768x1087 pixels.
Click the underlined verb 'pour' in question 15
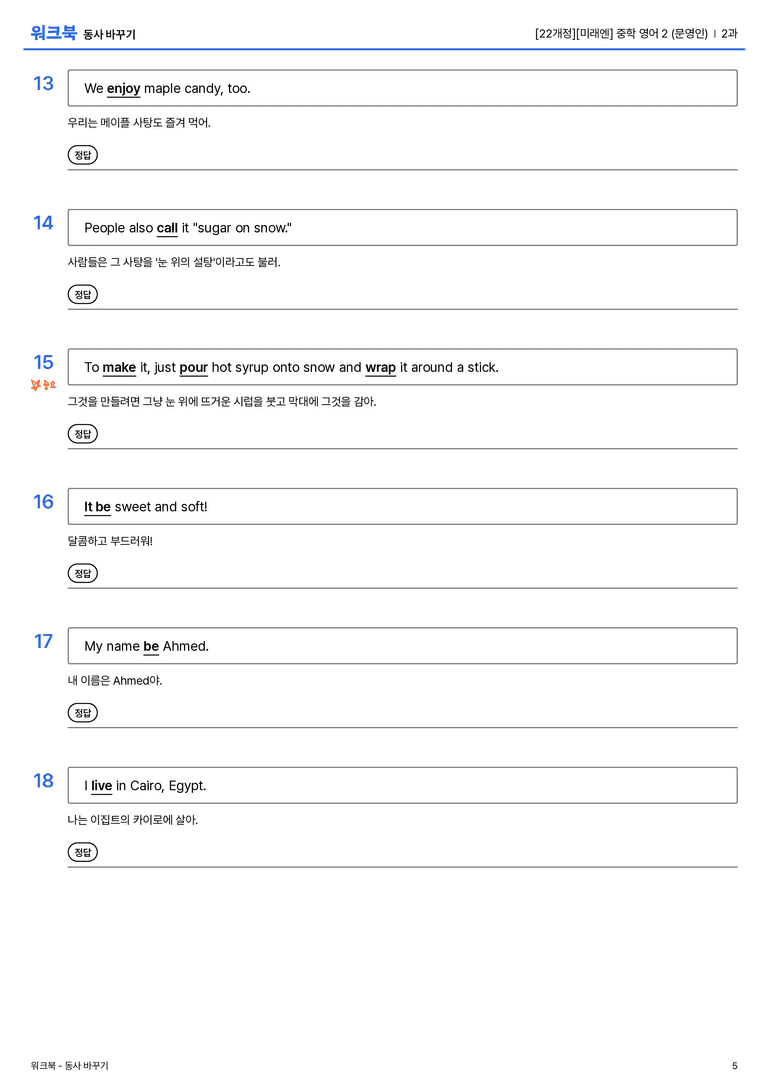(x=193, y=368)
